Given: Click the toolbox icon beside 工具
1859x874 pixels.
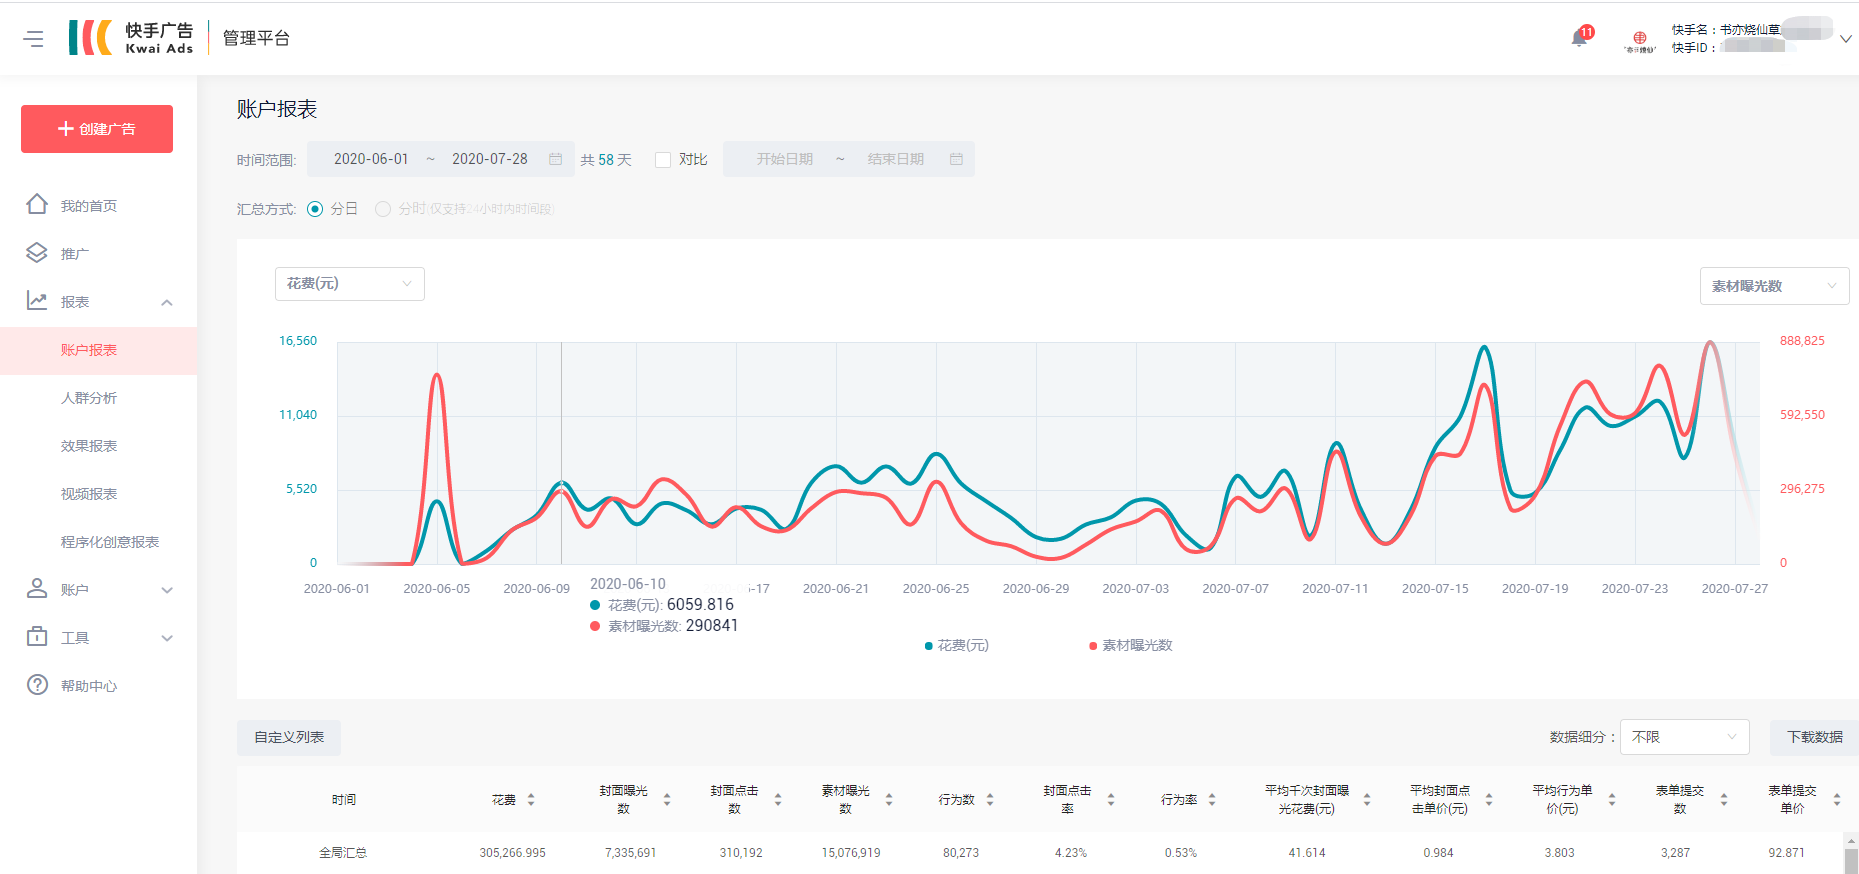Looking at the screenshot, I should click(37, 637).
